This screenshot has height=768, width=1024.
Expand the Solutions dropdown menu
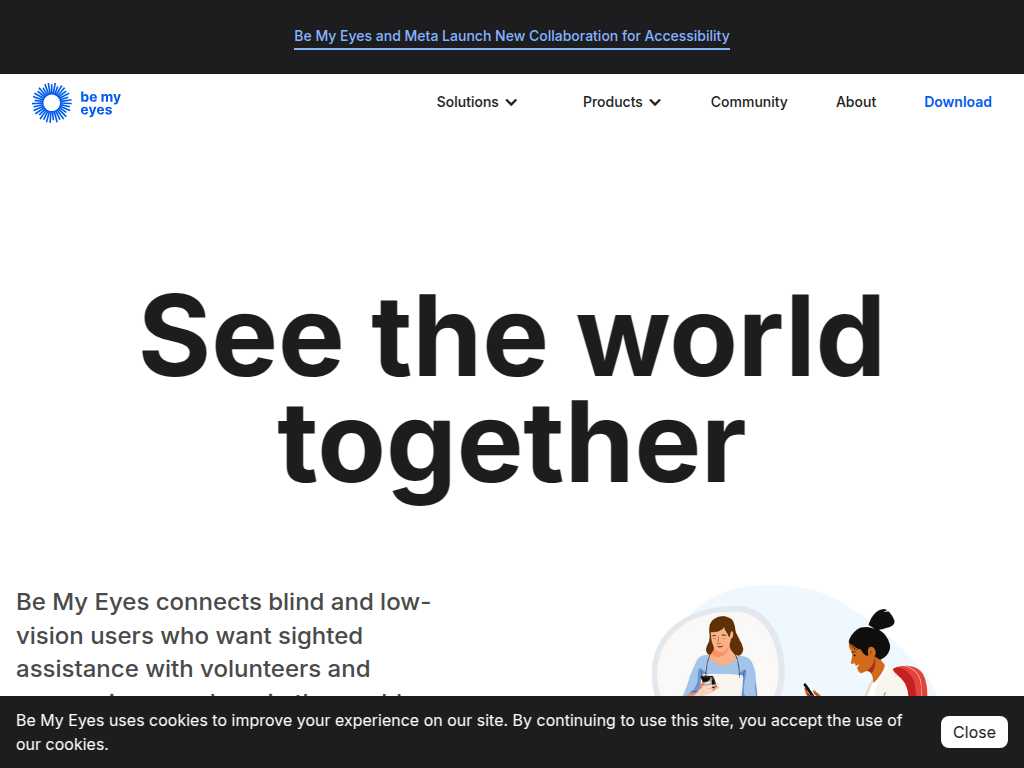pos(477,102)
